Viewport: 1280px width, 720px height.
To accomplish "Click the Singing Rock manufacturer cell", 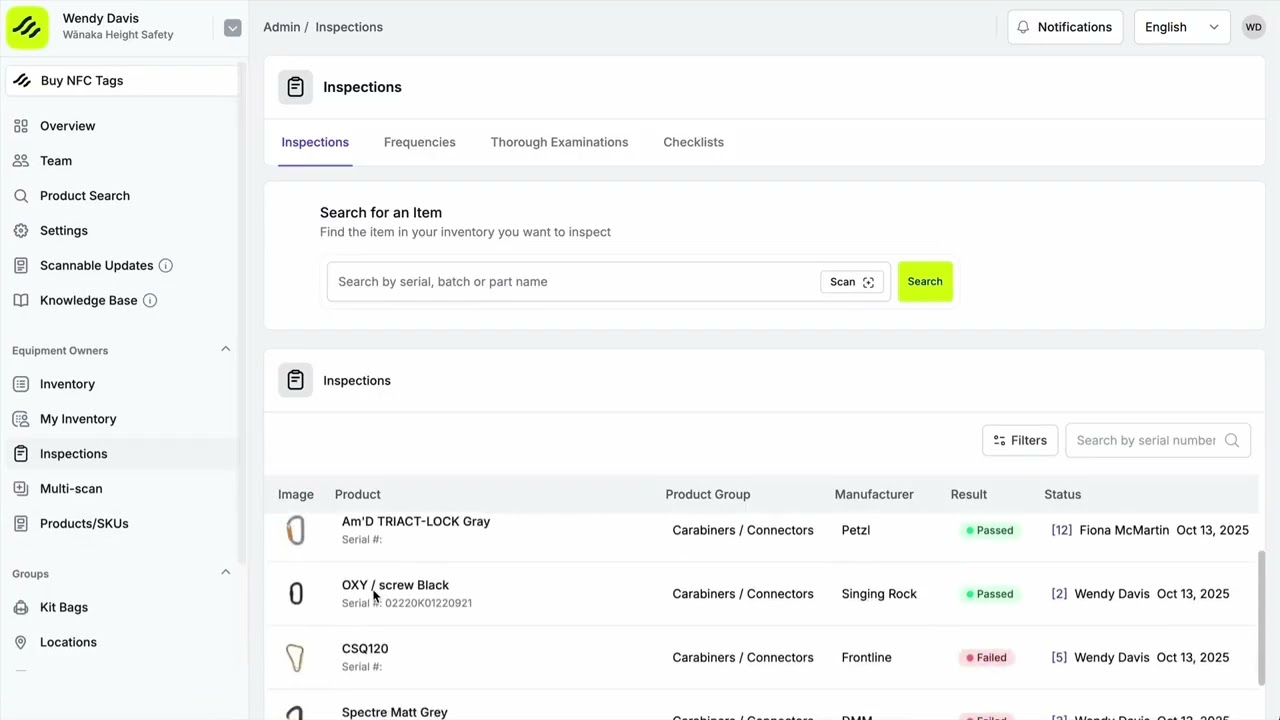I will point(879,594).
